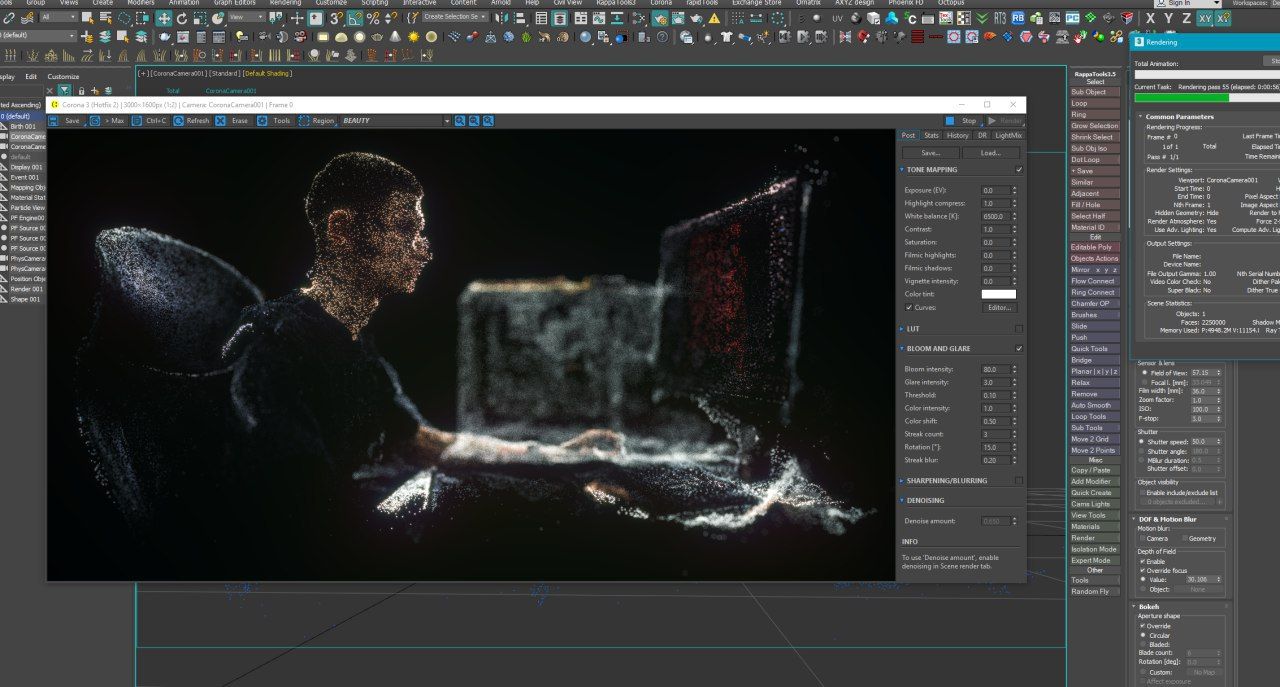The image size is (1280, 687).
Task: Click the Stop render button
Action: tap(963, 120)
